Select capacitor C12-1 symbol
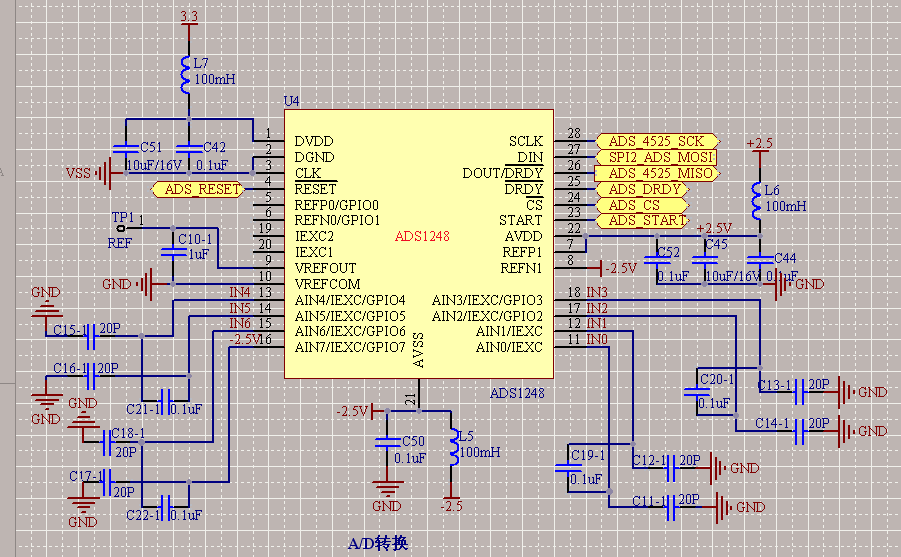Screen dimensions: 901x557 (x=671, y=468)
